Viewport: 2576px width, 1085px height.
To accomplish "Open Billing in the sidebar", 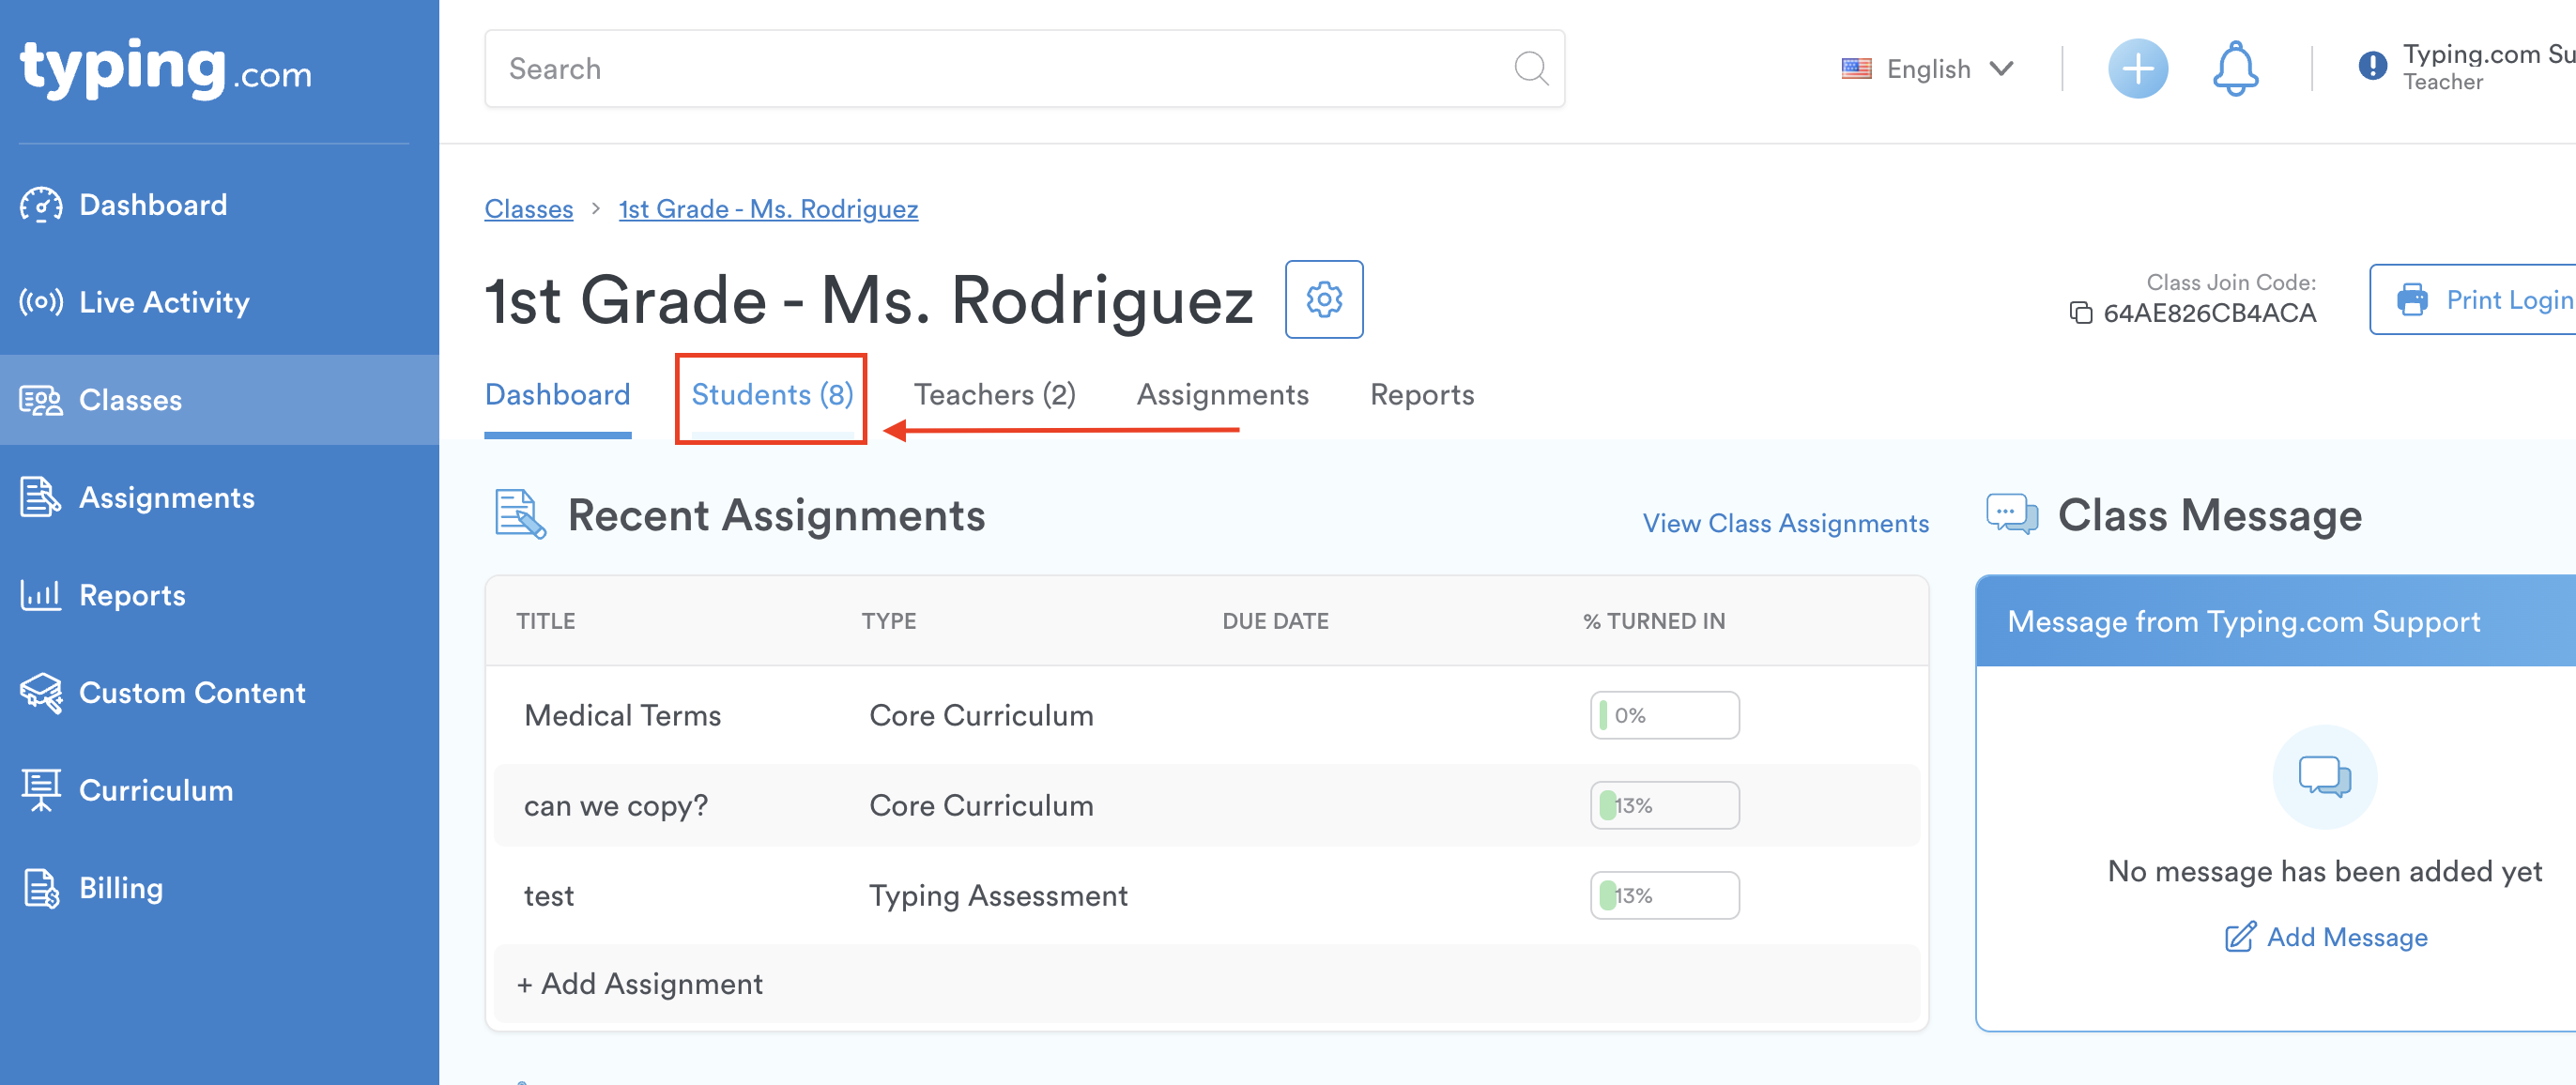I will tap(121, 888).
